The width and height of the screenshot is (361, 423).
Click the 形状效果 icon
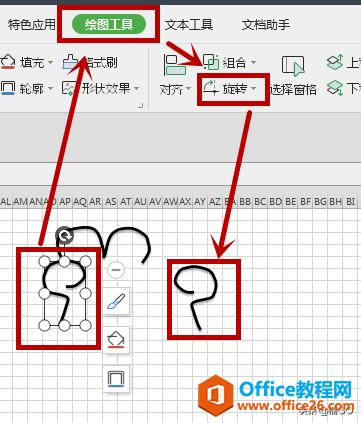69,88
